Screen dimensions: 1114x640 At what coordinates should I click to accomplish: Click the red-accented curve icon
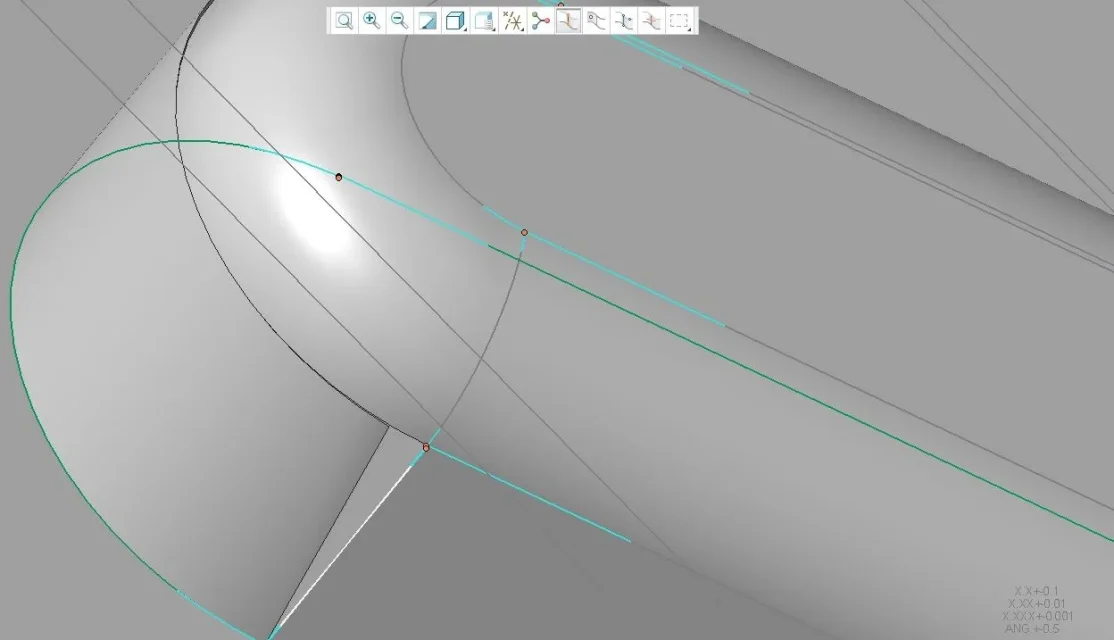coord(651,21)
